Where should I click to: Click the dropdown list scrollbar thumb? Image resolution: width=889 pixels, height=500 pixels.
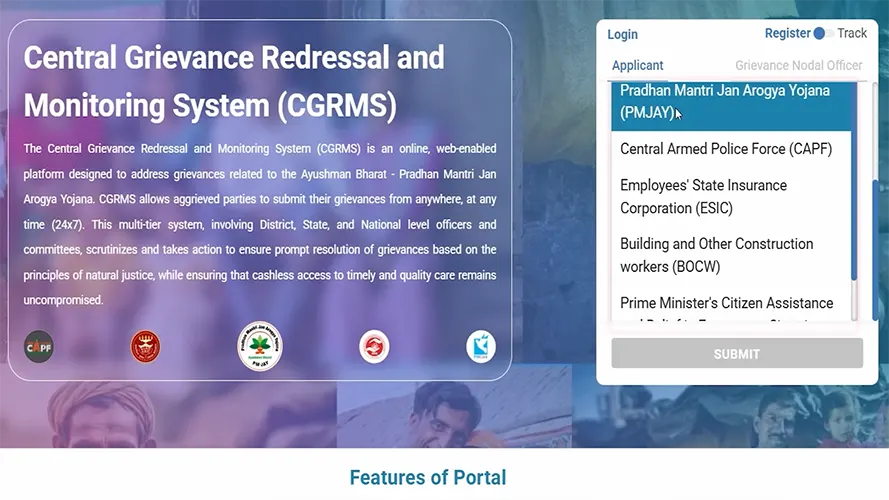854,180
